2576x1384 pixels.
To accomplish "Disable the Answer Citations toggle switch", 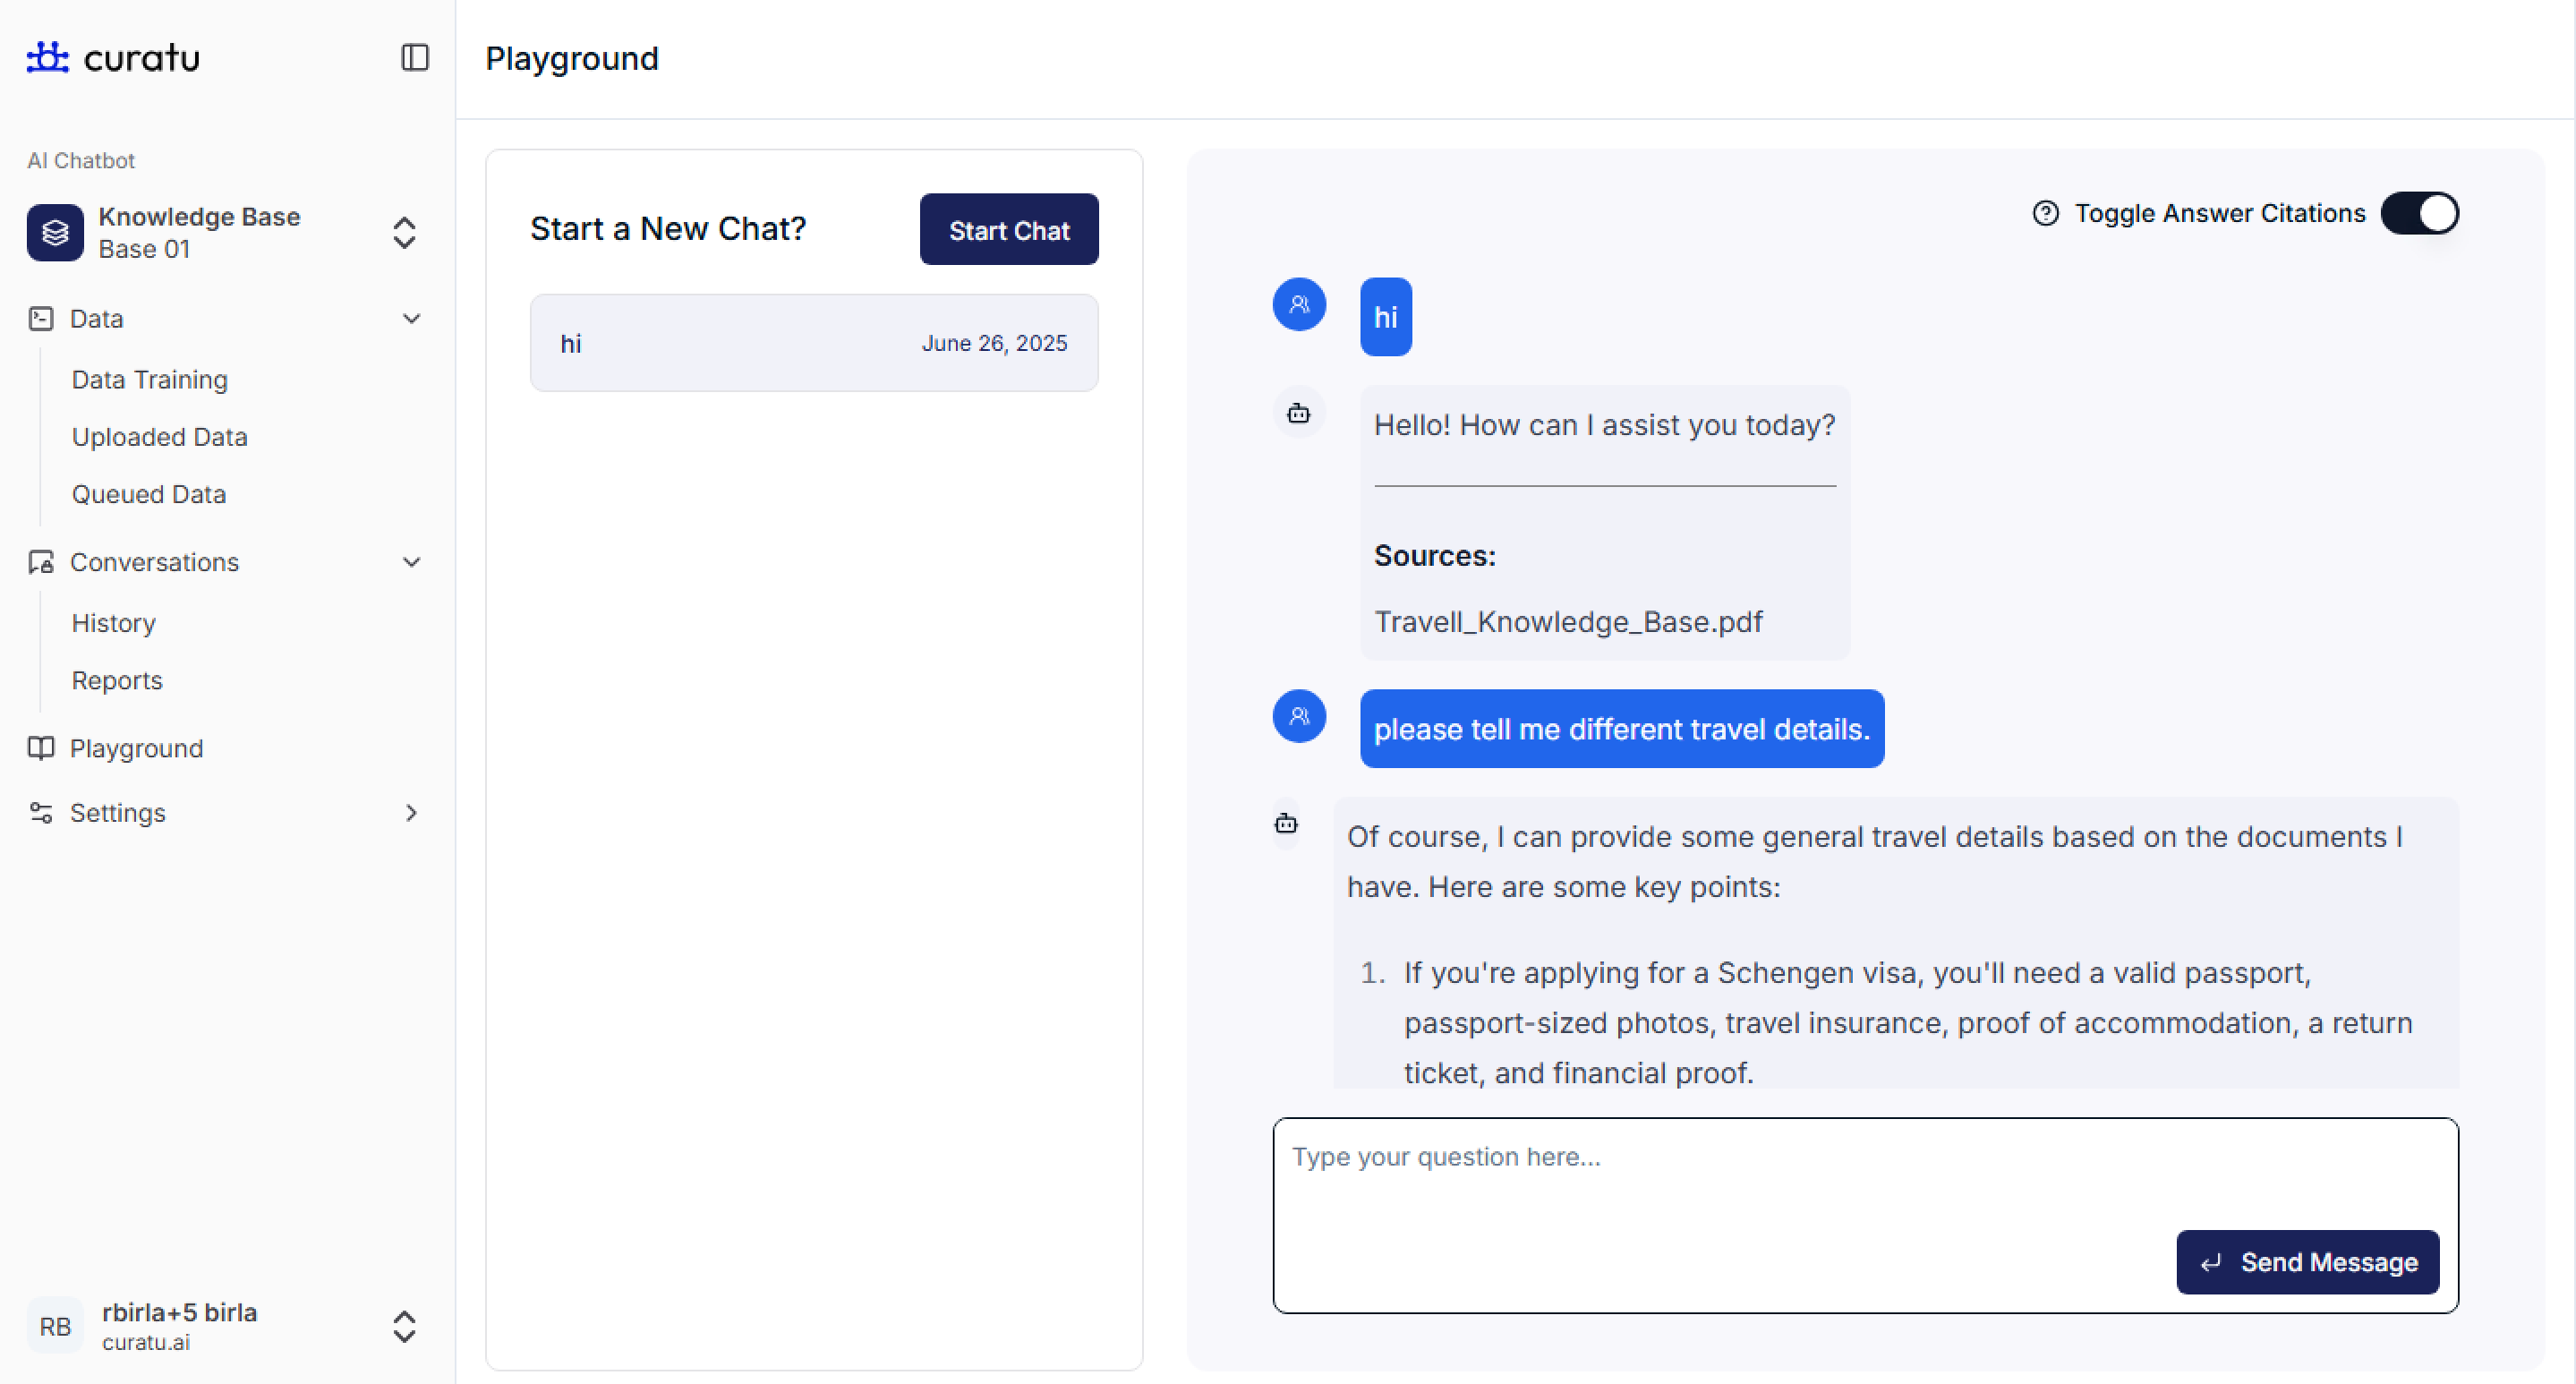I will [x=2419, y=213].
